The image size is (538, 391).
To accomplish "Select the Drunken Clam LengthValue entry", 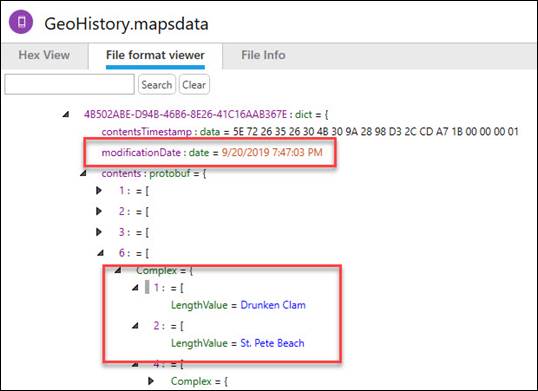I will [x=238, y=305].
